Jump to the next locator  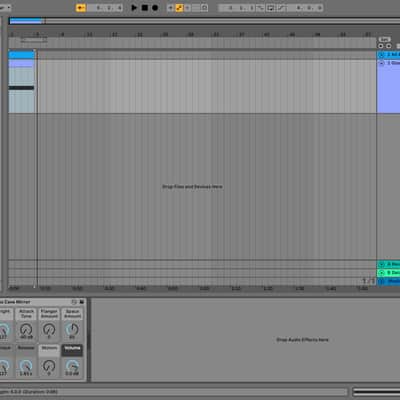point(389,46)
